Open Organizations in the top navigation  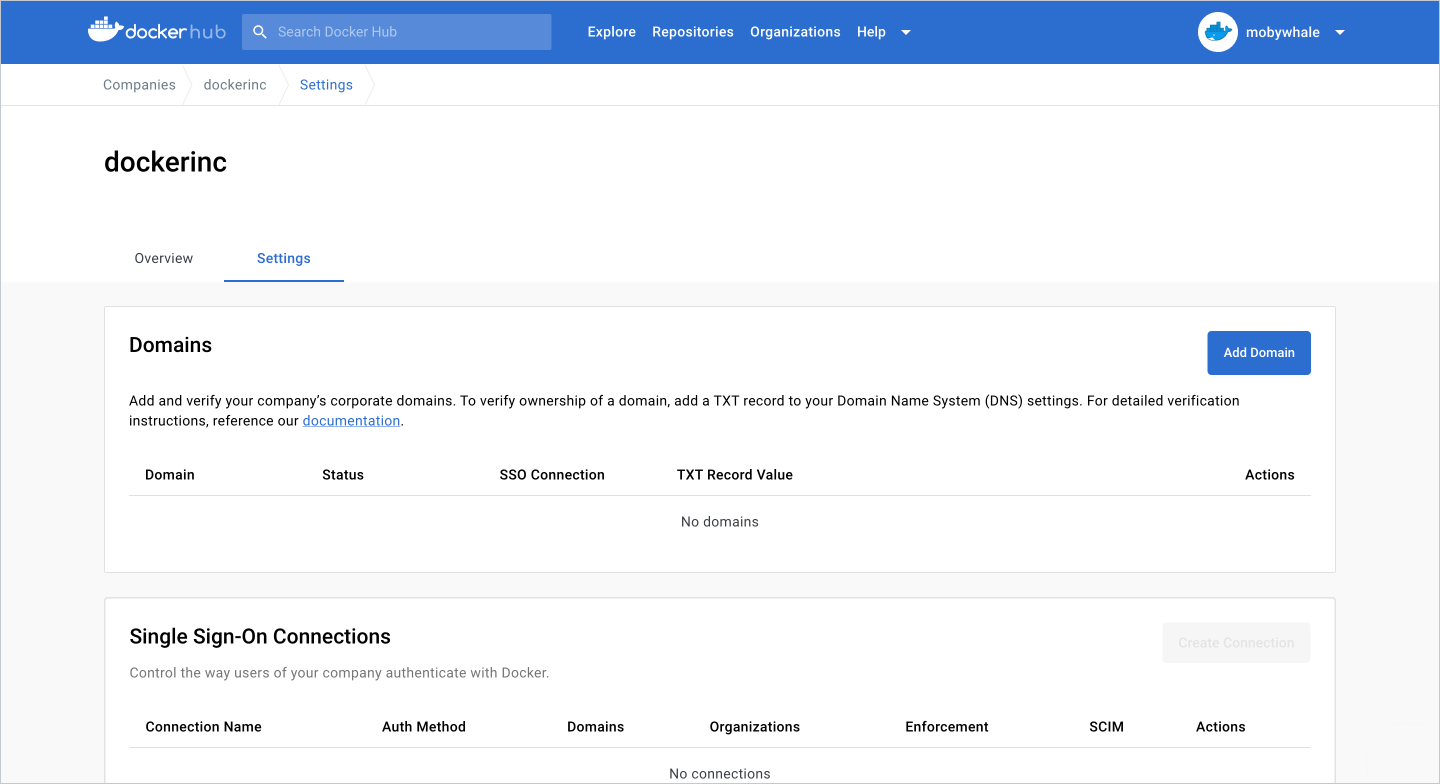click(x=795, y=32)
